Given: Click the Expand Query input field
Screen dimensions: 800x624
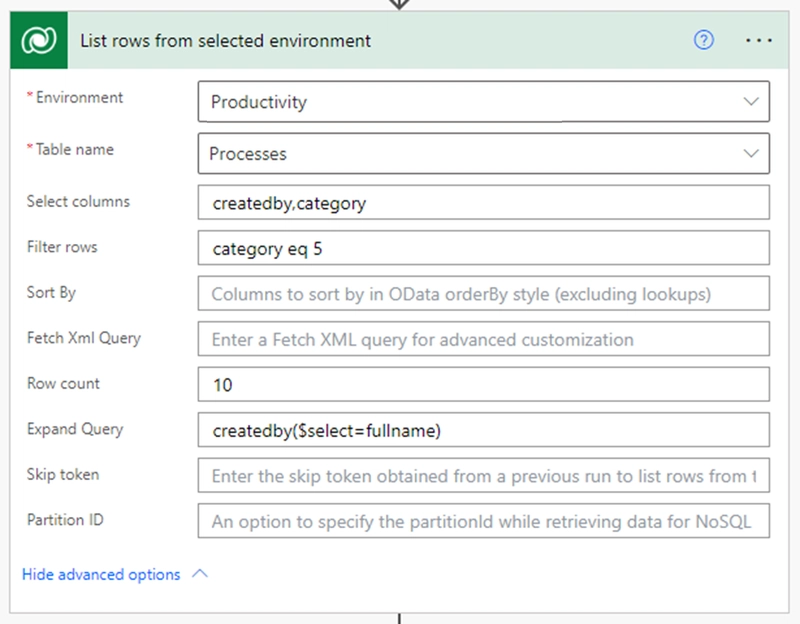Looking at the screenshot, I should coord(483,431).
